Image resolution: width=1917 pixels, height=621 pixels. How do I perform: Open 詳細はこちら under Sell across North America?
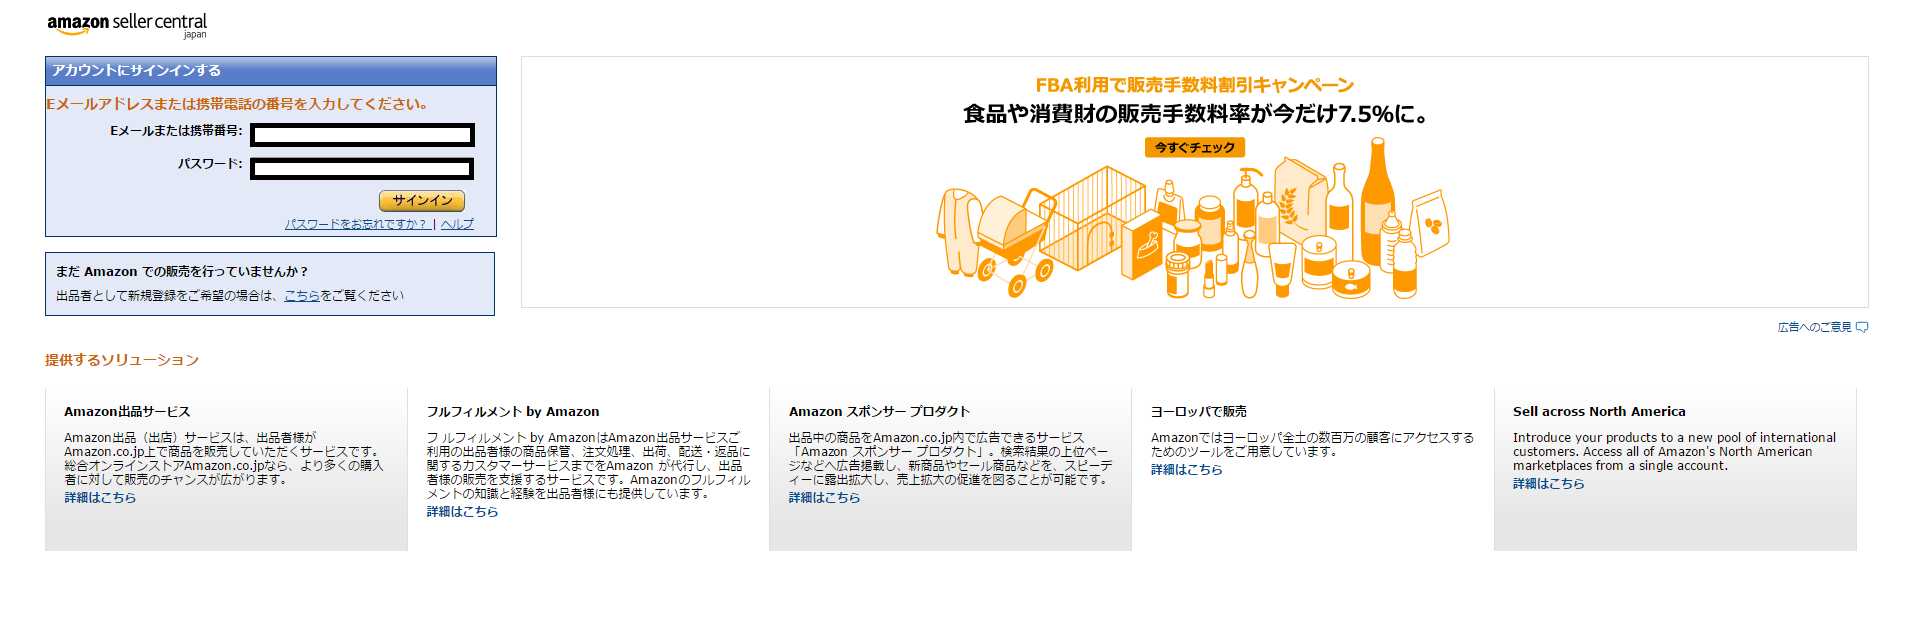click(x=1548, y=484)
